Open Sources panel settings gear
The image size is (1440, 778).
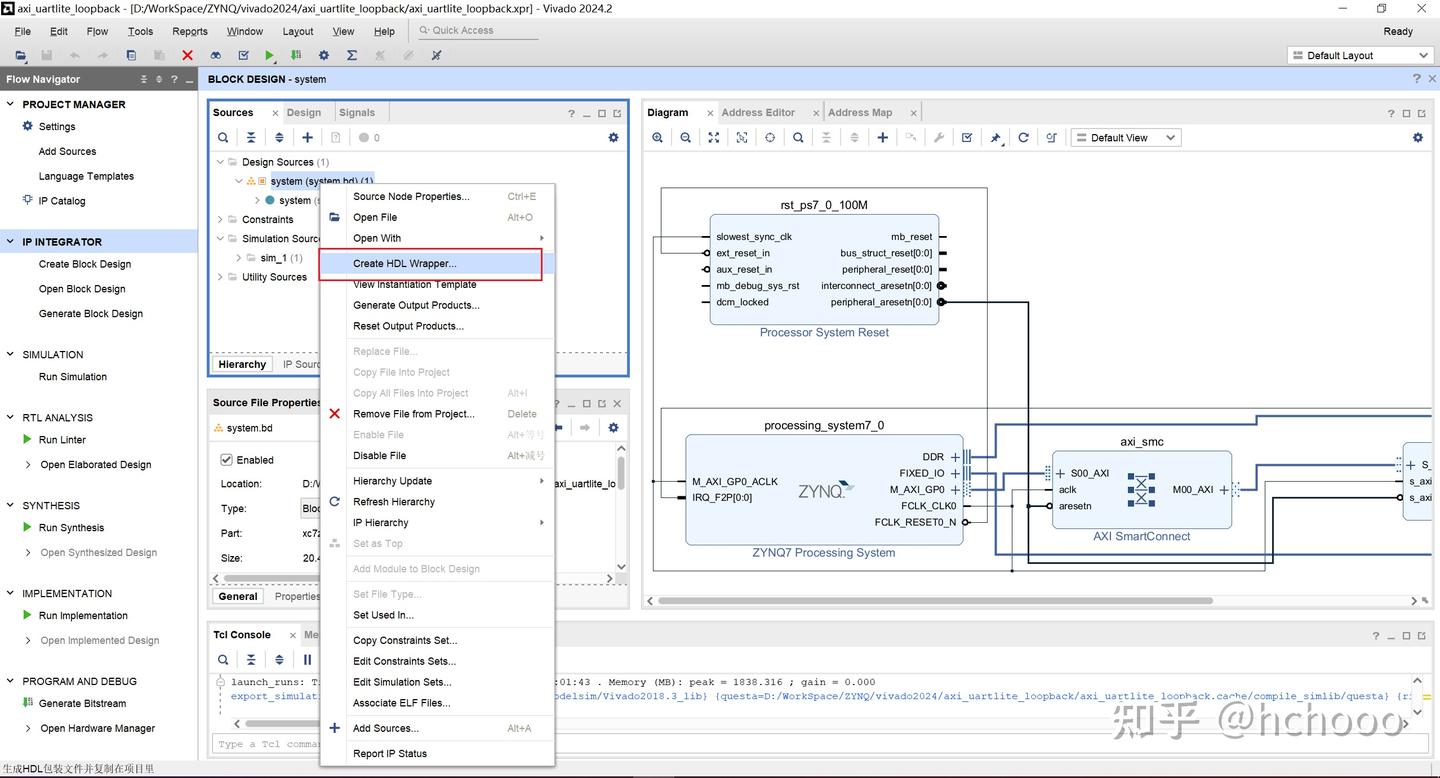tap(613, 138)
